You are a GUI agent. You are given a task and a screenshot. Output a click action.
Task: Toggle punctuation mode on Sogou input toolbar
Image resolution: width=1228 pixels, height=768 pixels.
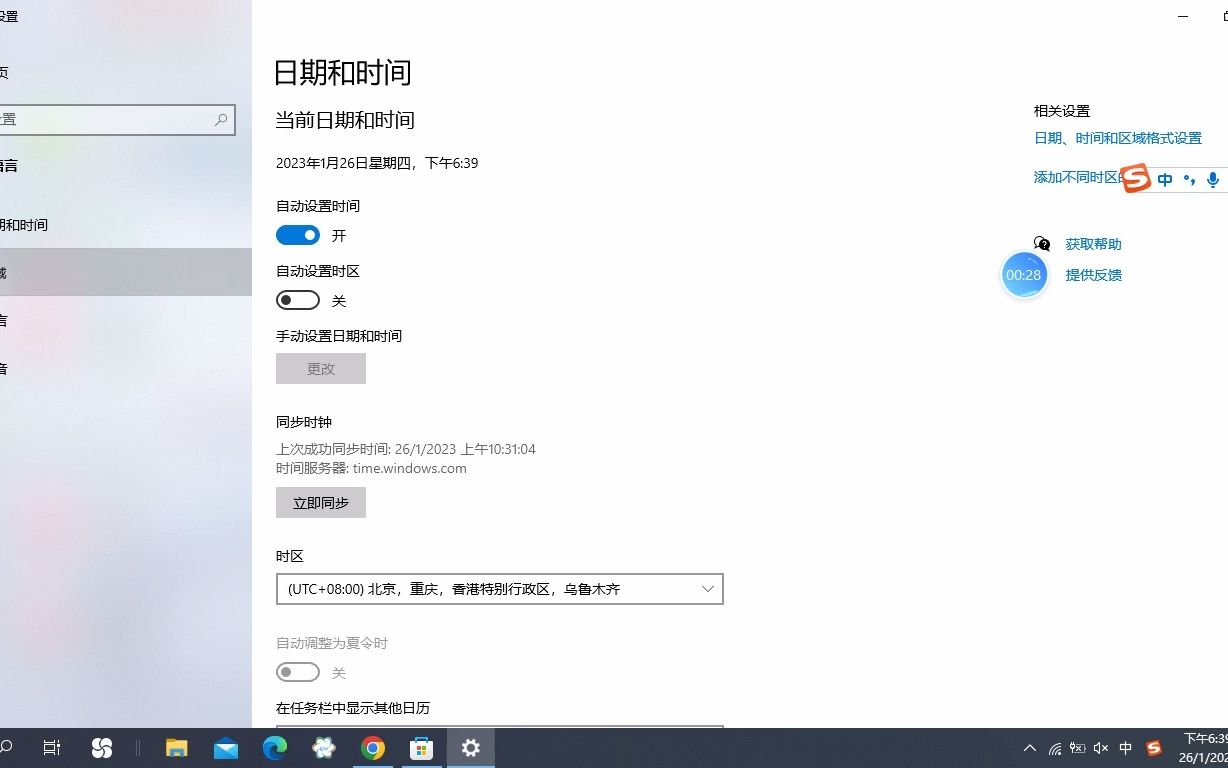click(x=1188, y=179)
